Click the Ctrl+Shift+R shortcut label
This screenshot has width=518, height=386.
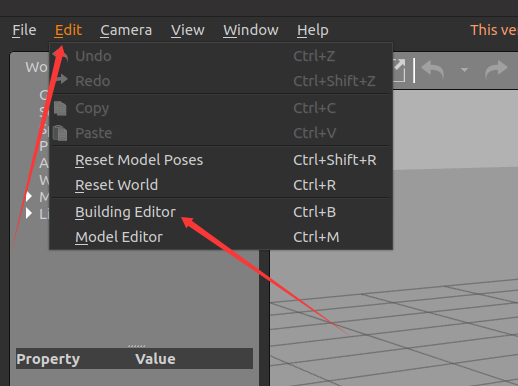[335, 160]
